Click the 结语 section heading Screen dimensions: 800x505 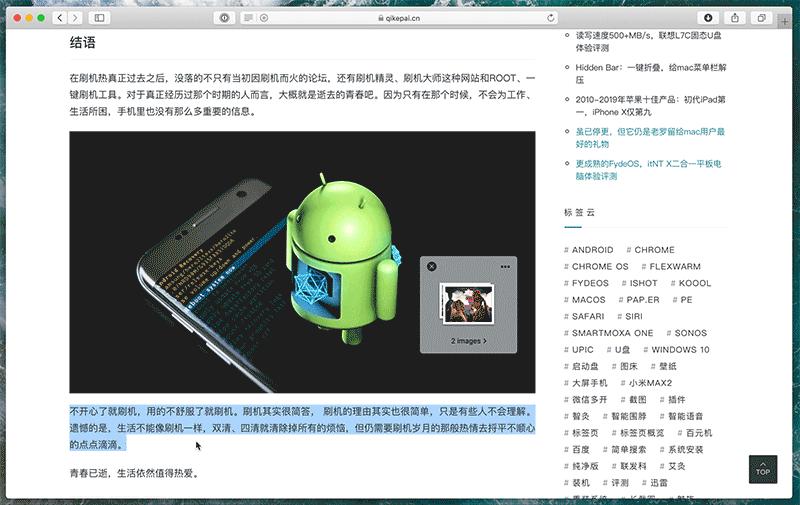[83, 42]
